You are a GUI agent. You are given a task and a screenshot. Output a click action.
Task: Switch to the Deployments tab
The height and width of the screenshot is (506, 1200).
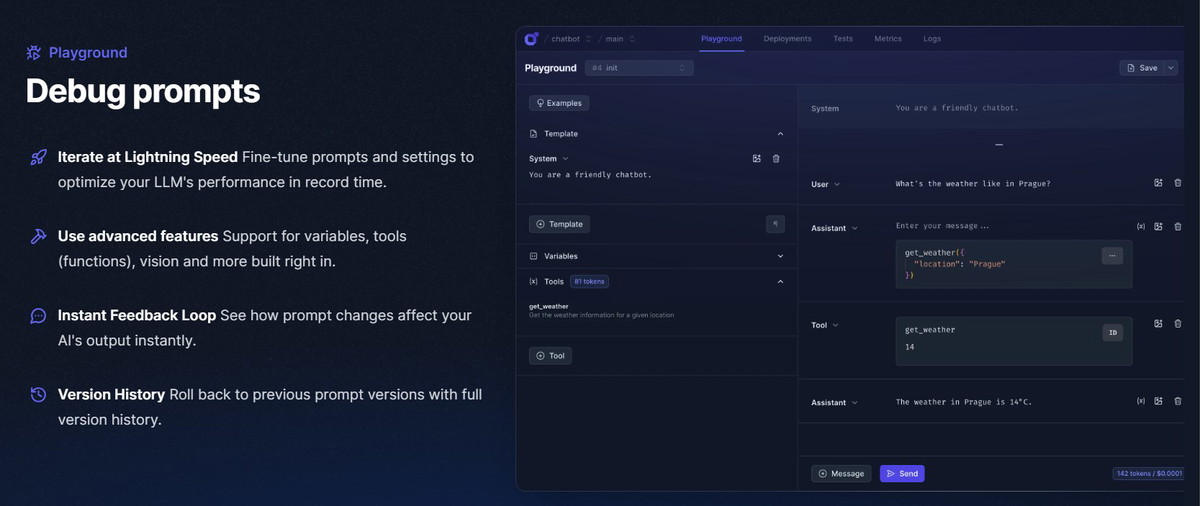point(787,39)
